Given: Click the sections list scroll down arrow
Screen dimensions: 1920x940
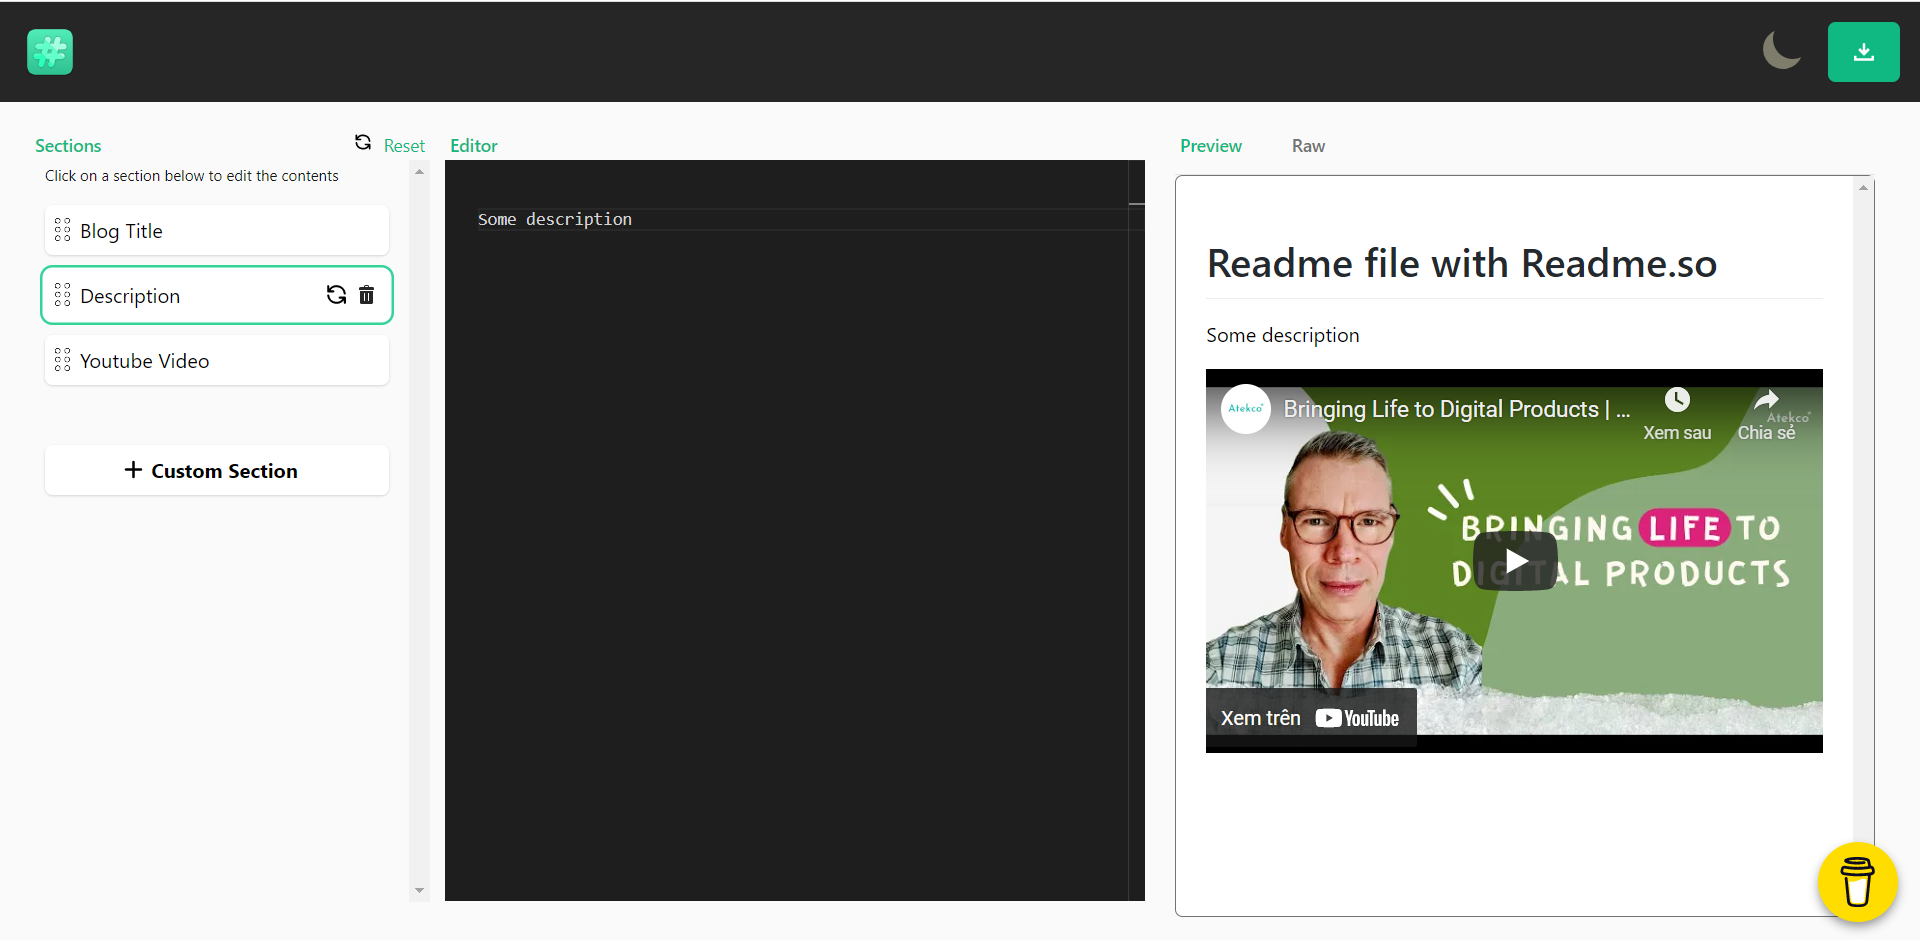Looking at the screenshot, I should point(419,891).
